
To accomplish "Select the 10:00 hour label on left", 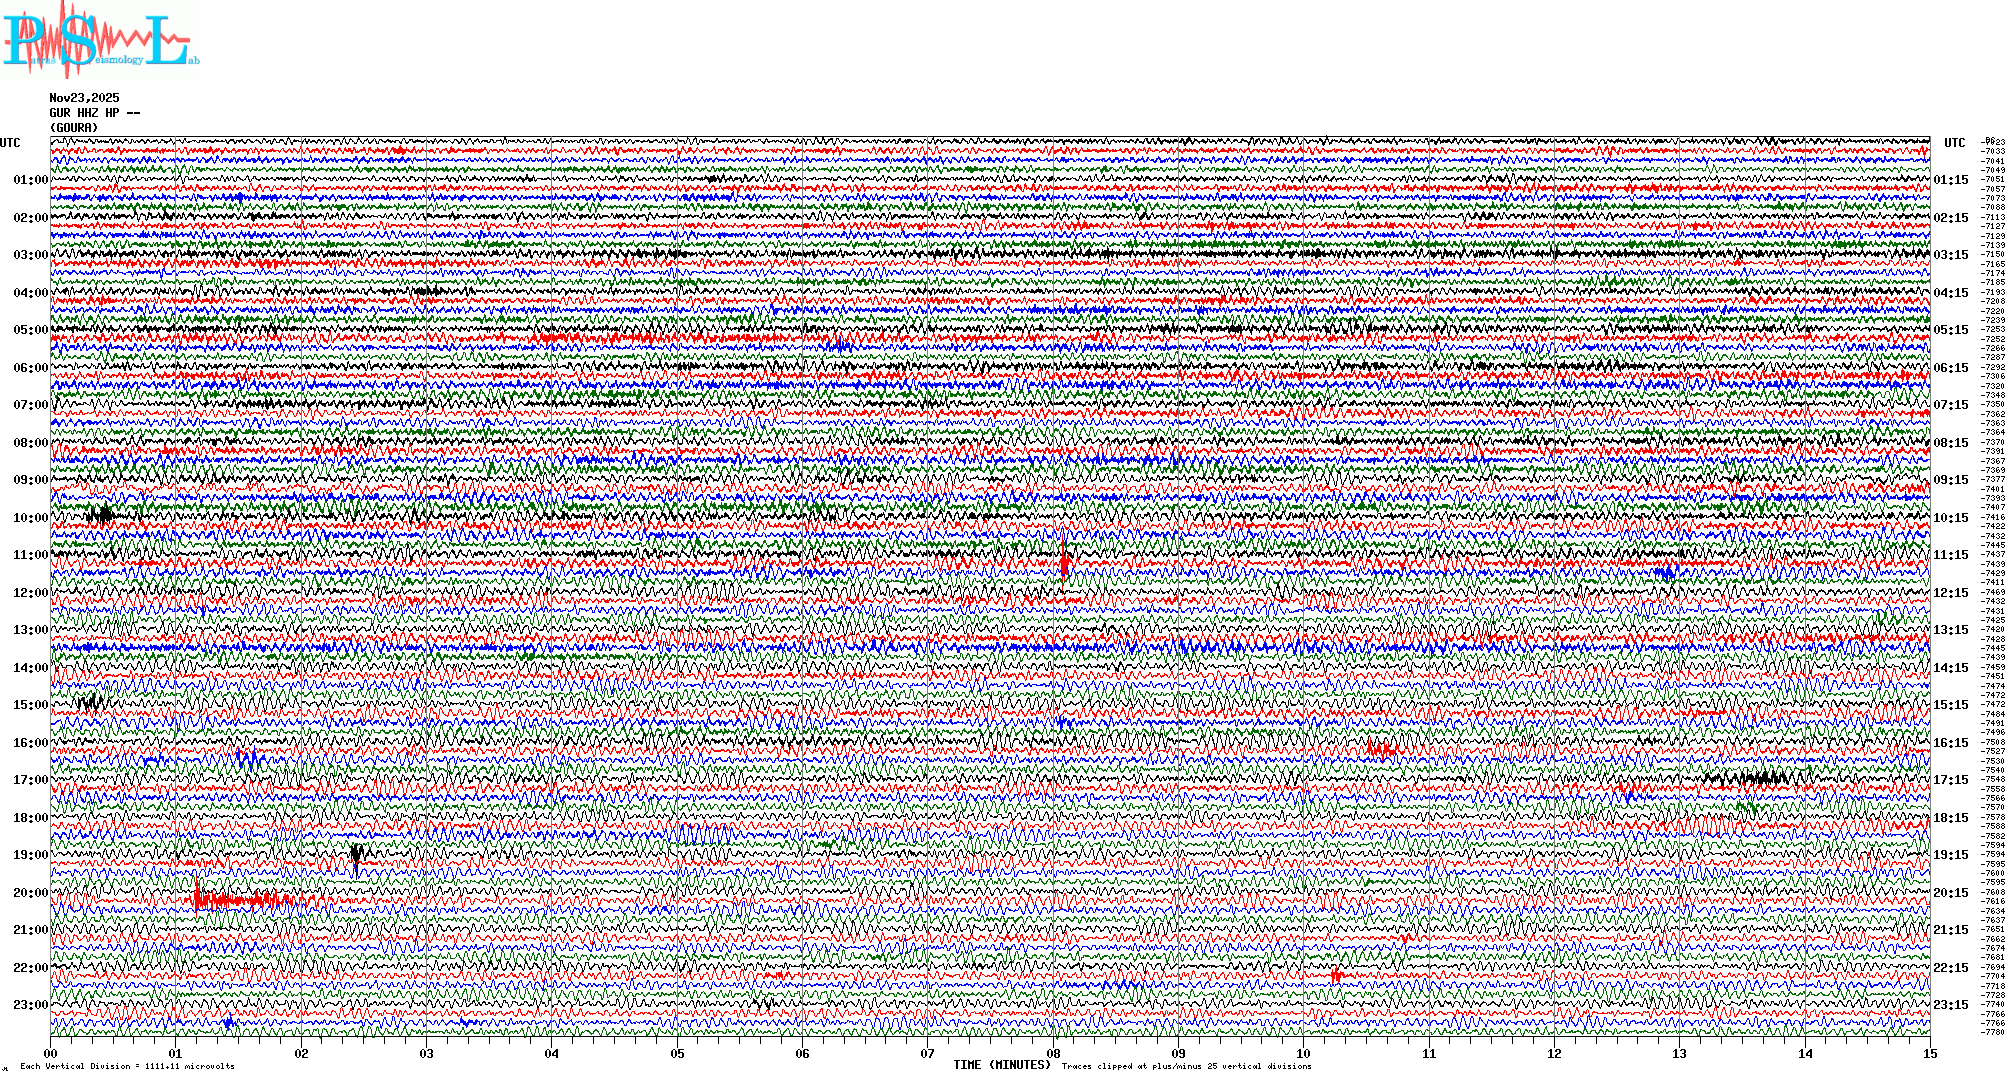I will point(30,518).
